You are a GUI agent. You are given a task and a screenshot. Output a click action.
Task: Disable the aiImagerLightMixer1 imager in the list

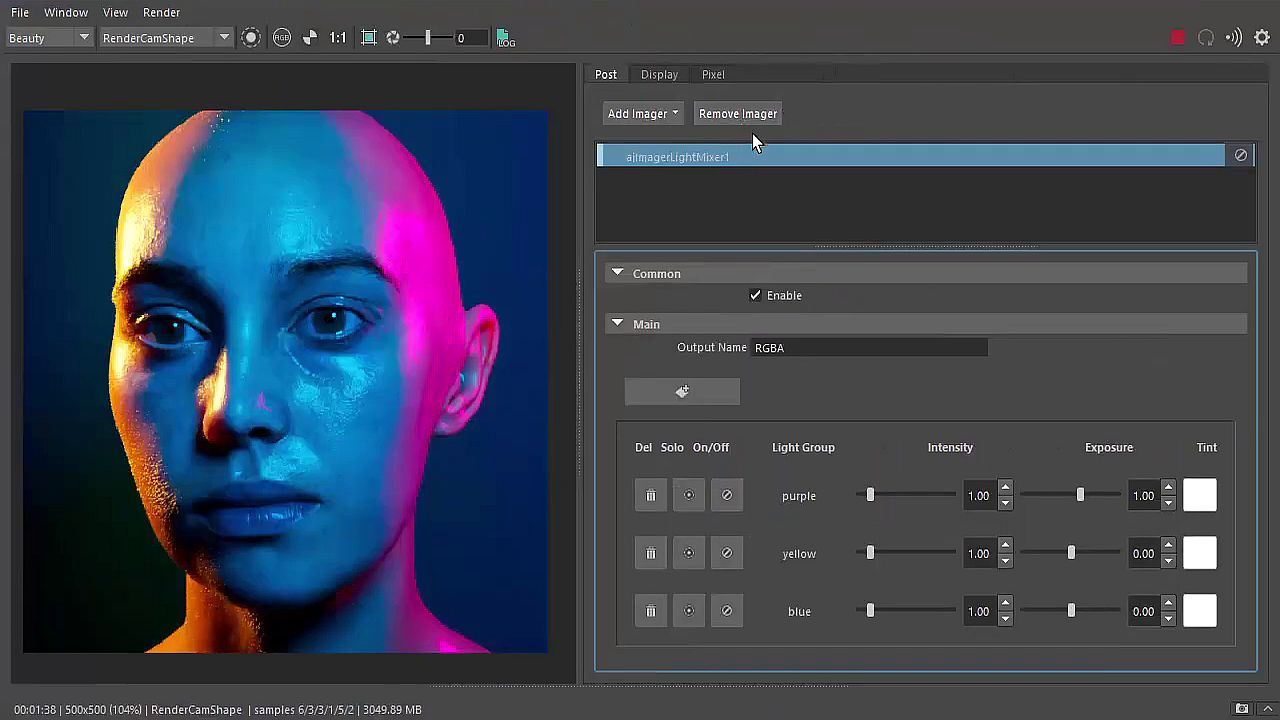tap(1240, 155)
